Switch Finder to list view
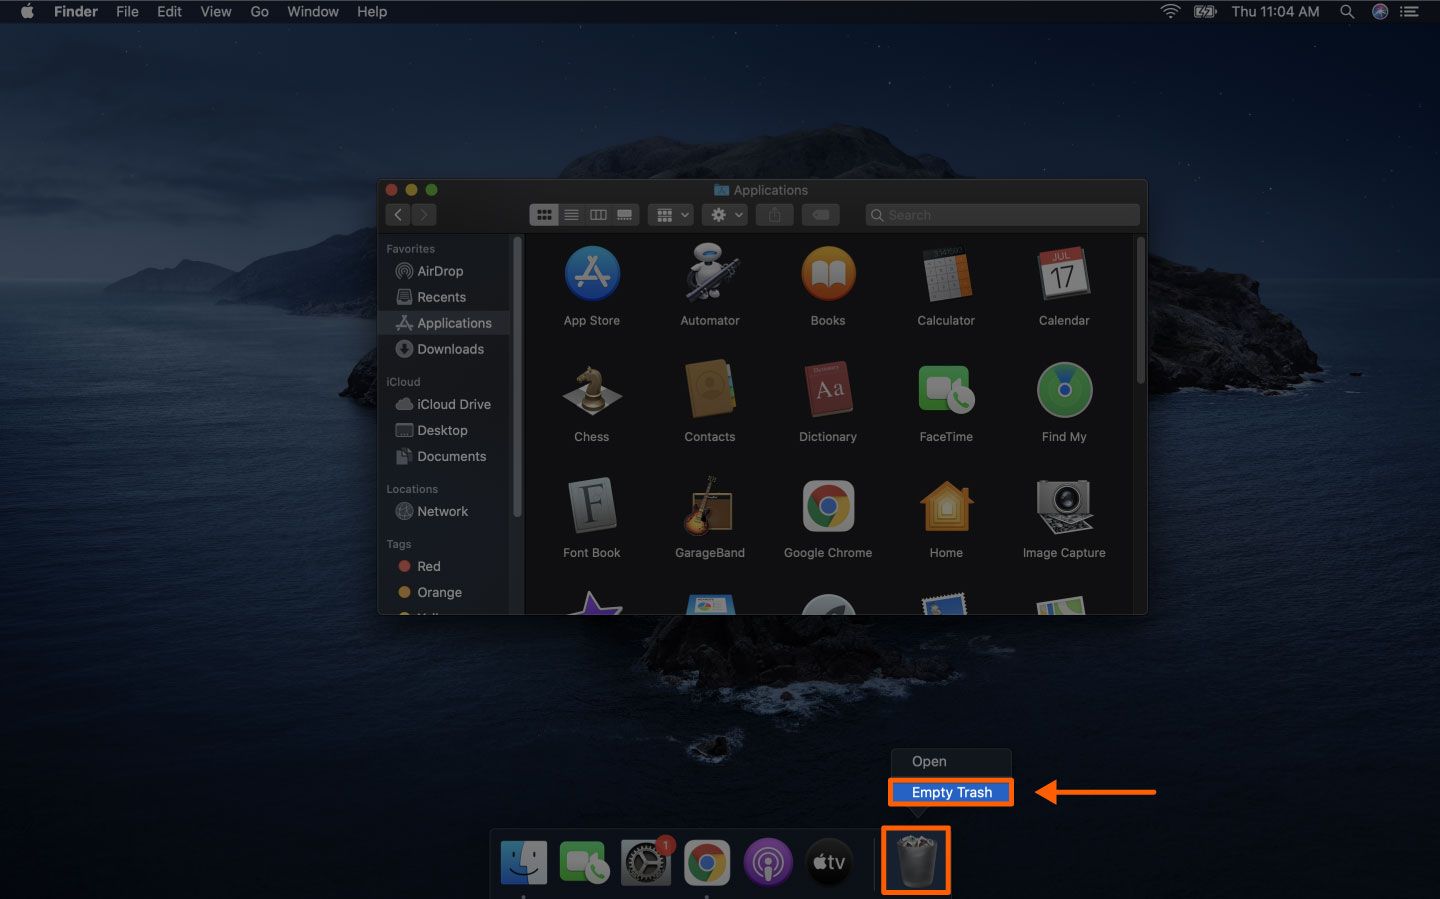The width and height of the screenshot is (1440, 899). coord(571,215)
